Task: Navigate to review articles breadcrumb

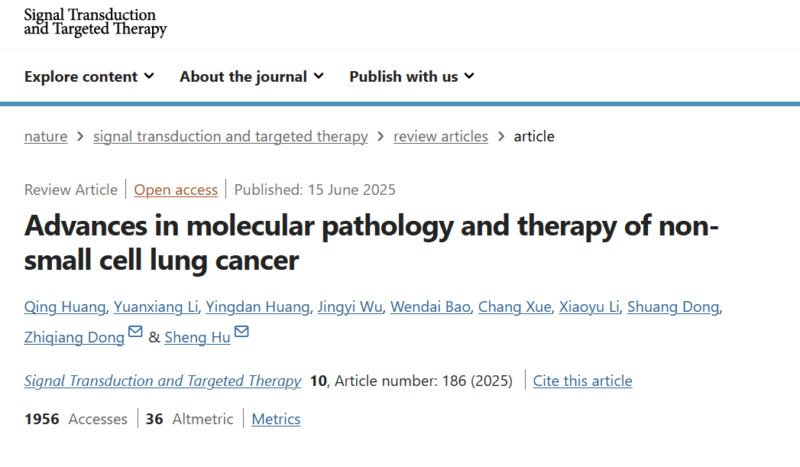Action: click(440, 136)
